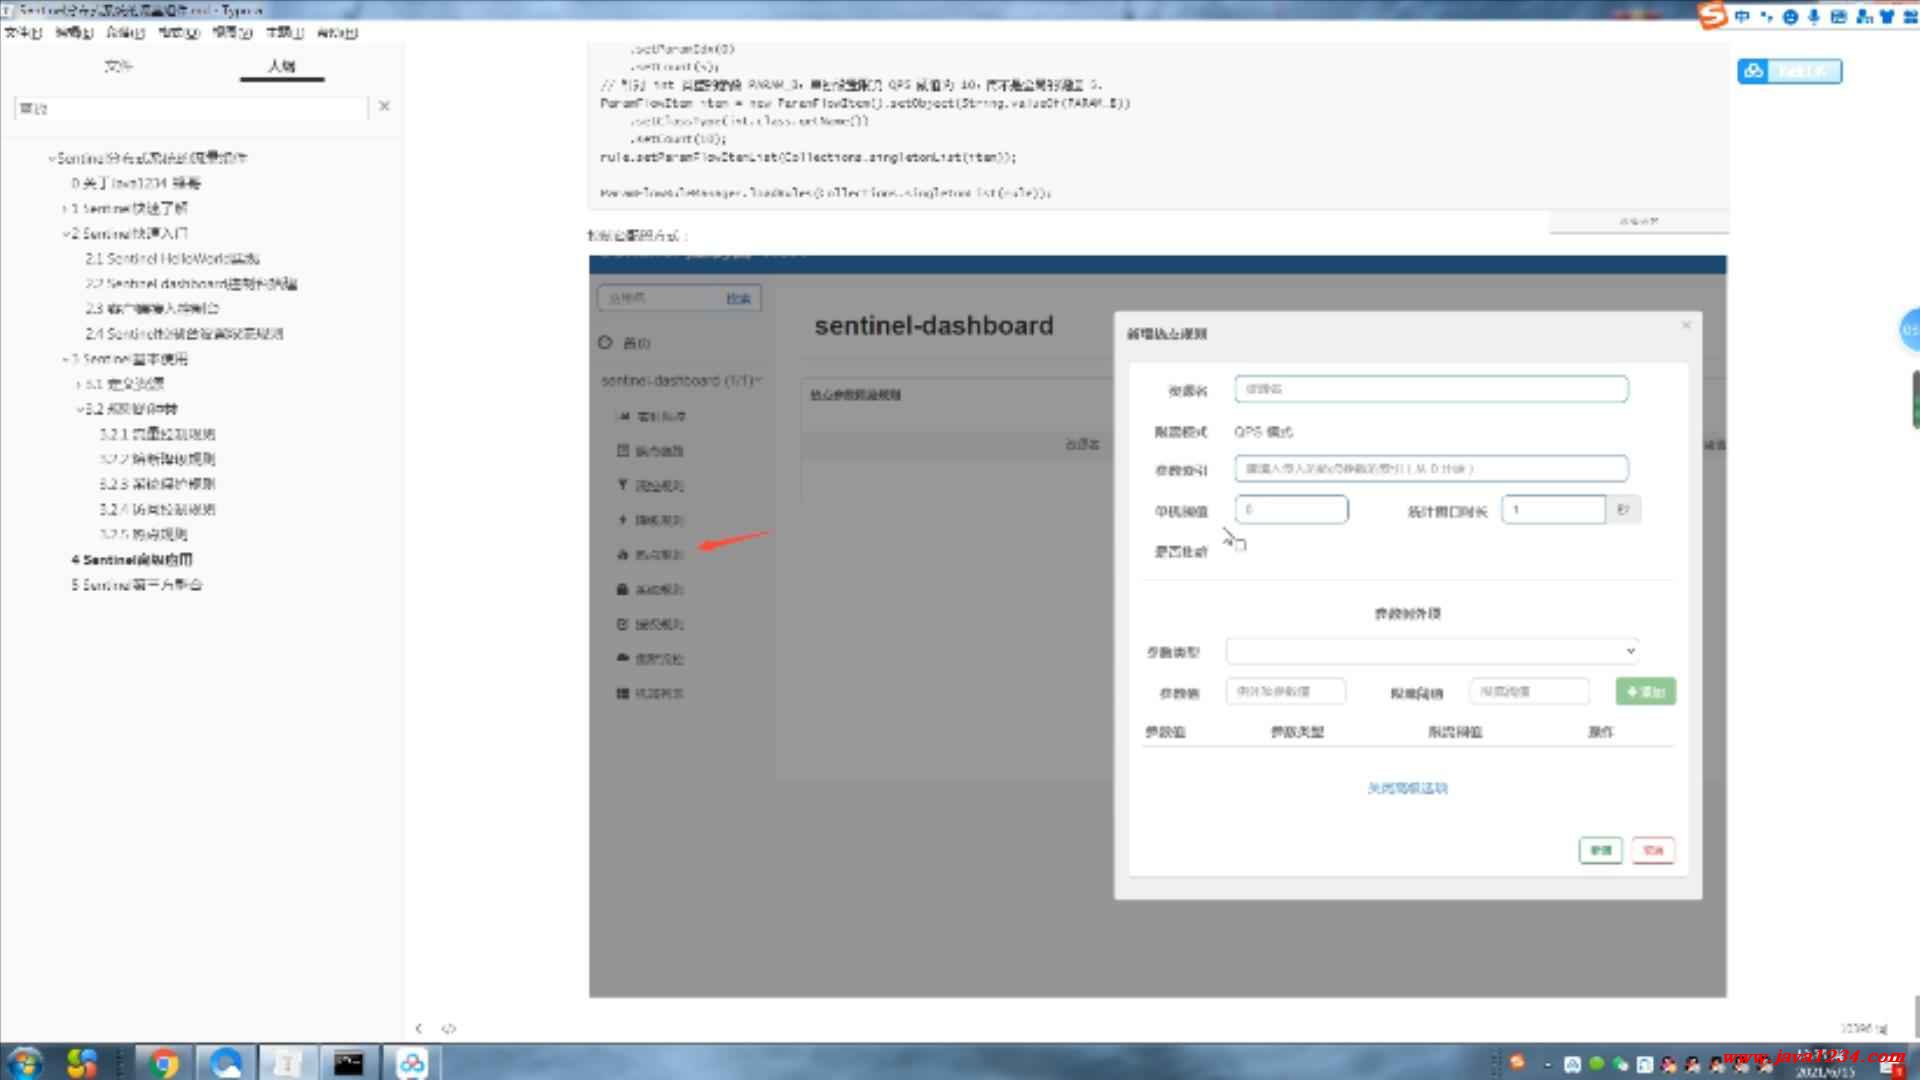Viewport: 1920px width, 1080px height.
Task: Collapse the 3.2 outline section arrow
Action: 79,409
